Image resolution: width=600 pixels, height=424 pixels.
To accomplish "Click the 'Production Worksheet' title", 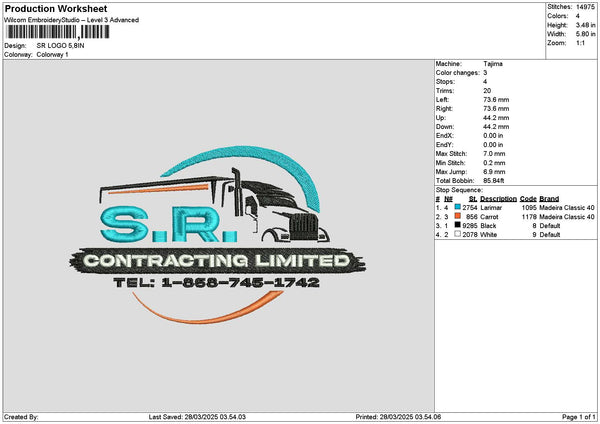I will click(56, 9).
